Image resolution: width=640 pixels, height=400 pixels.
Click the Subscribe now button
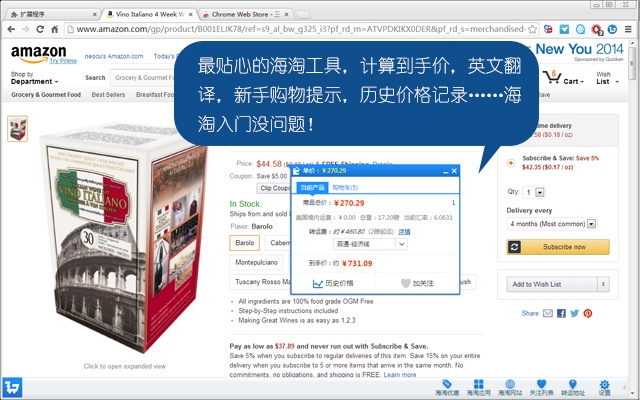[558, 247]
